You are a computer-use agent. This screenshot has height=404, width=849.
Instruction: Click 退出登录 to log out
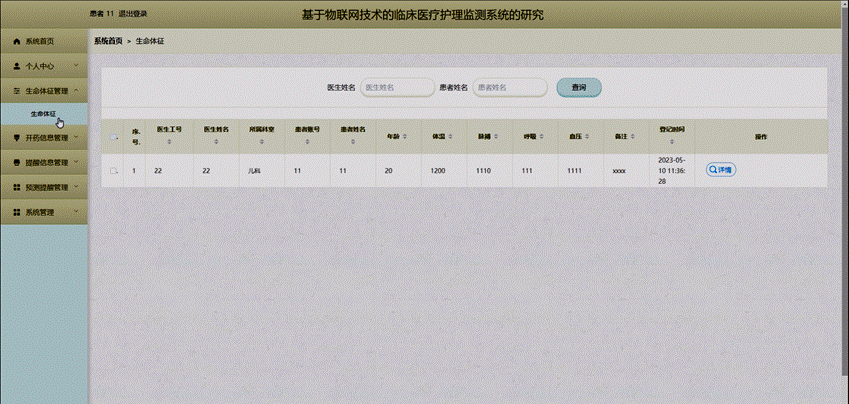[x=135, y=14]
